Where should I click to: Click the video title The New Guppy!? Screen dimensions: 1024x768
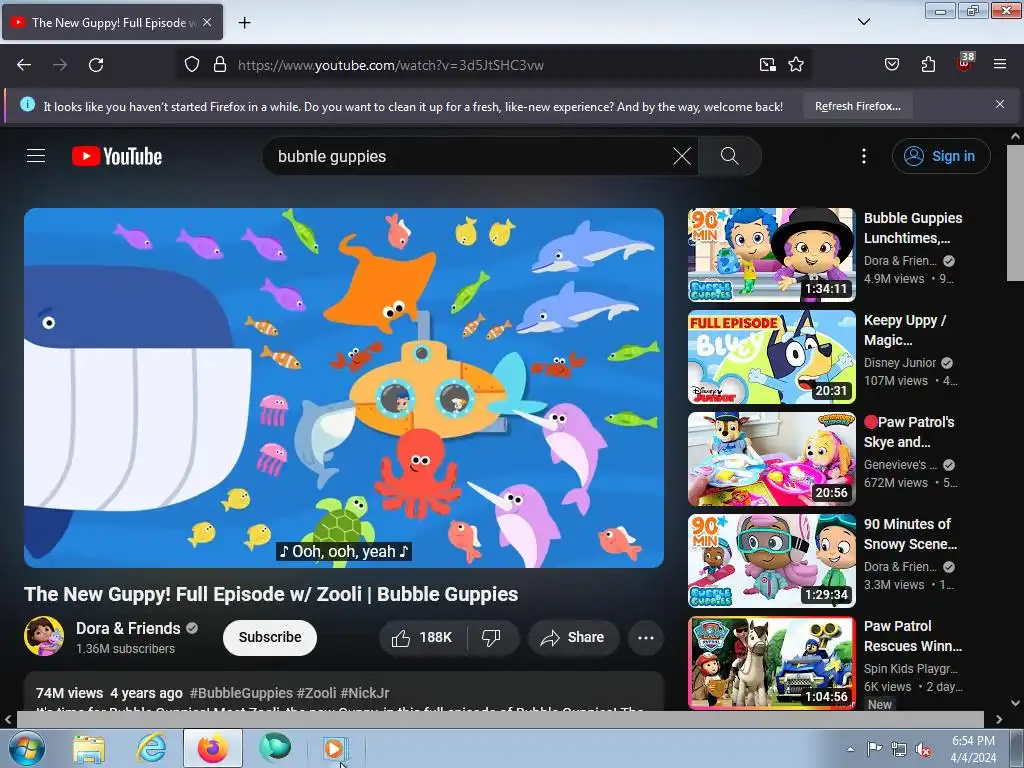[x=271, y=594]
